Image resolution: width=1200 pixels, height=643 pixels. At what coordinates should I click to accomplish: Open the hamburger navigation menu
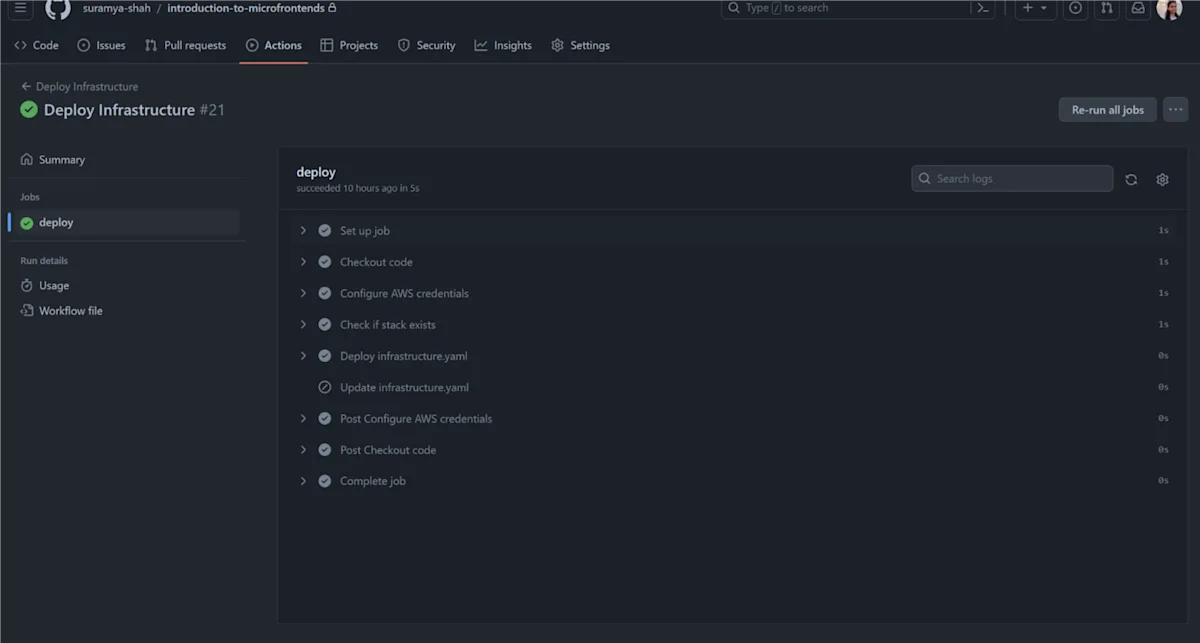[20, 8]
